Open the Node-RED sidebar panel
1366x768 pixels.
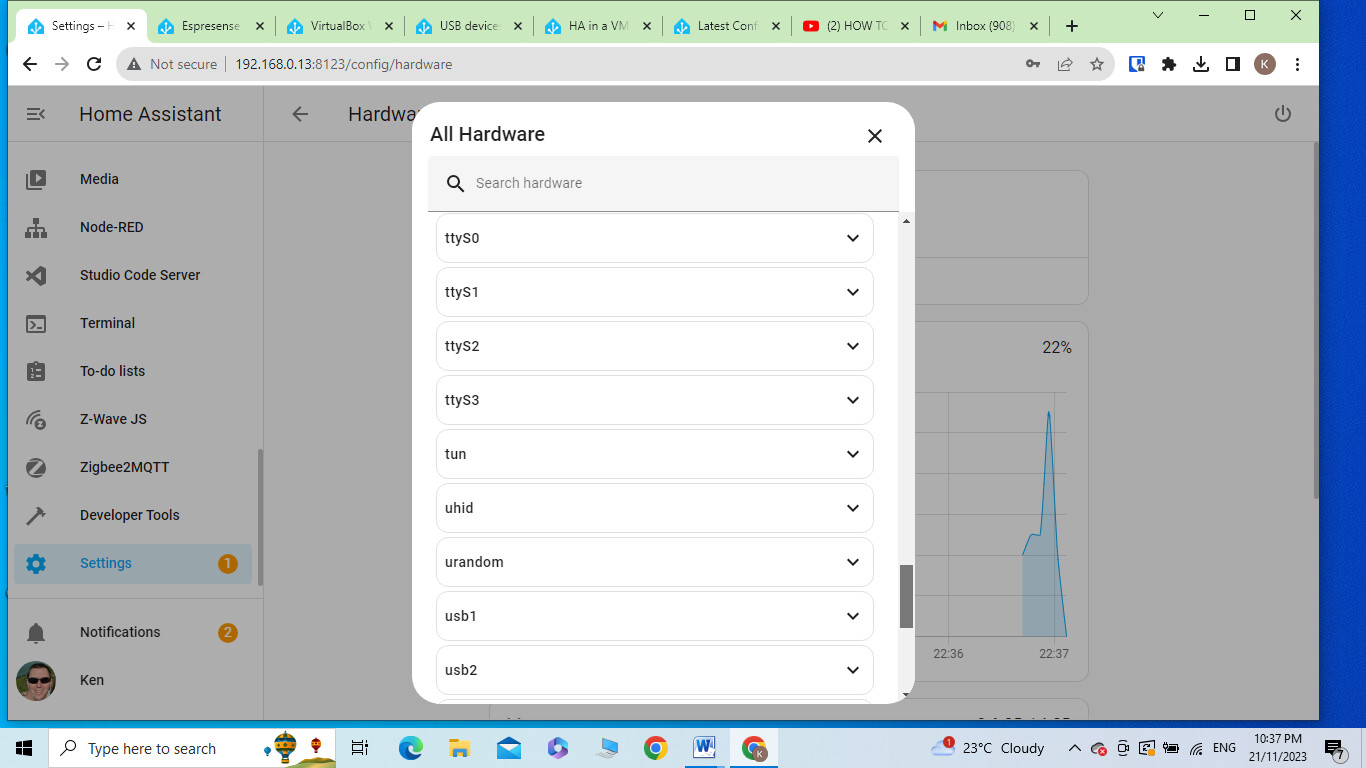112,227
